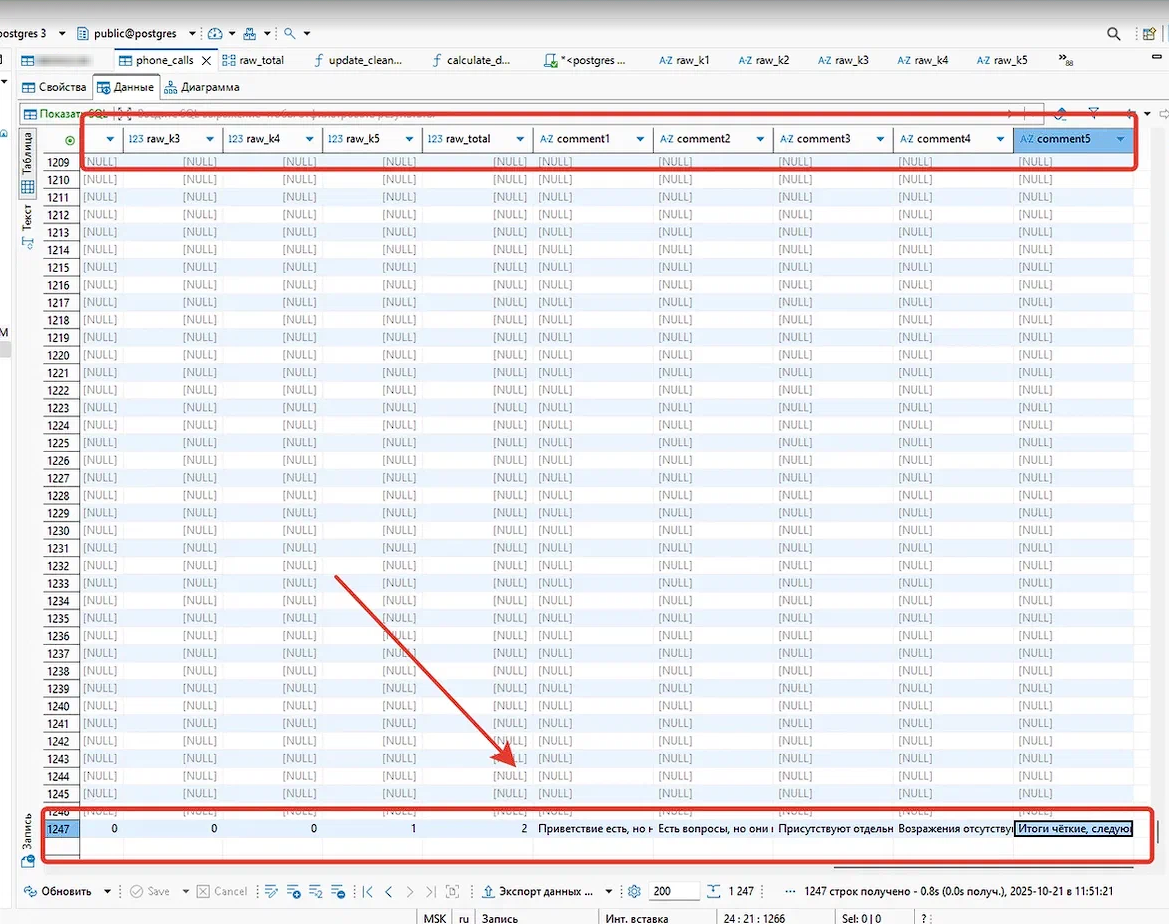Click the fetch size field showing 200
The image size is (1169, 924).
(x=672, y=891)
